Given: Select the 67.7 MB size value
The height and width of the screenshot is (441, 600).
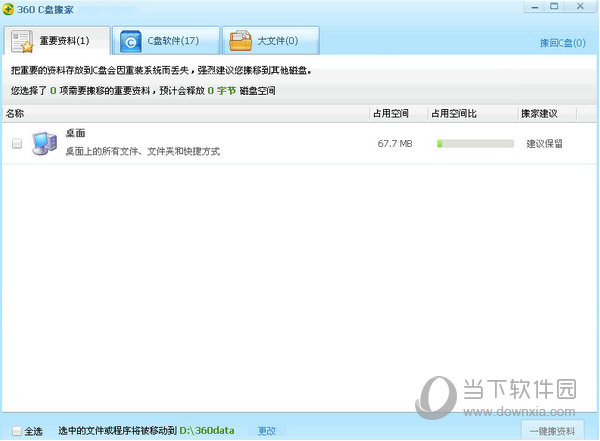Looking at the screenshot, I should point(395,144).
